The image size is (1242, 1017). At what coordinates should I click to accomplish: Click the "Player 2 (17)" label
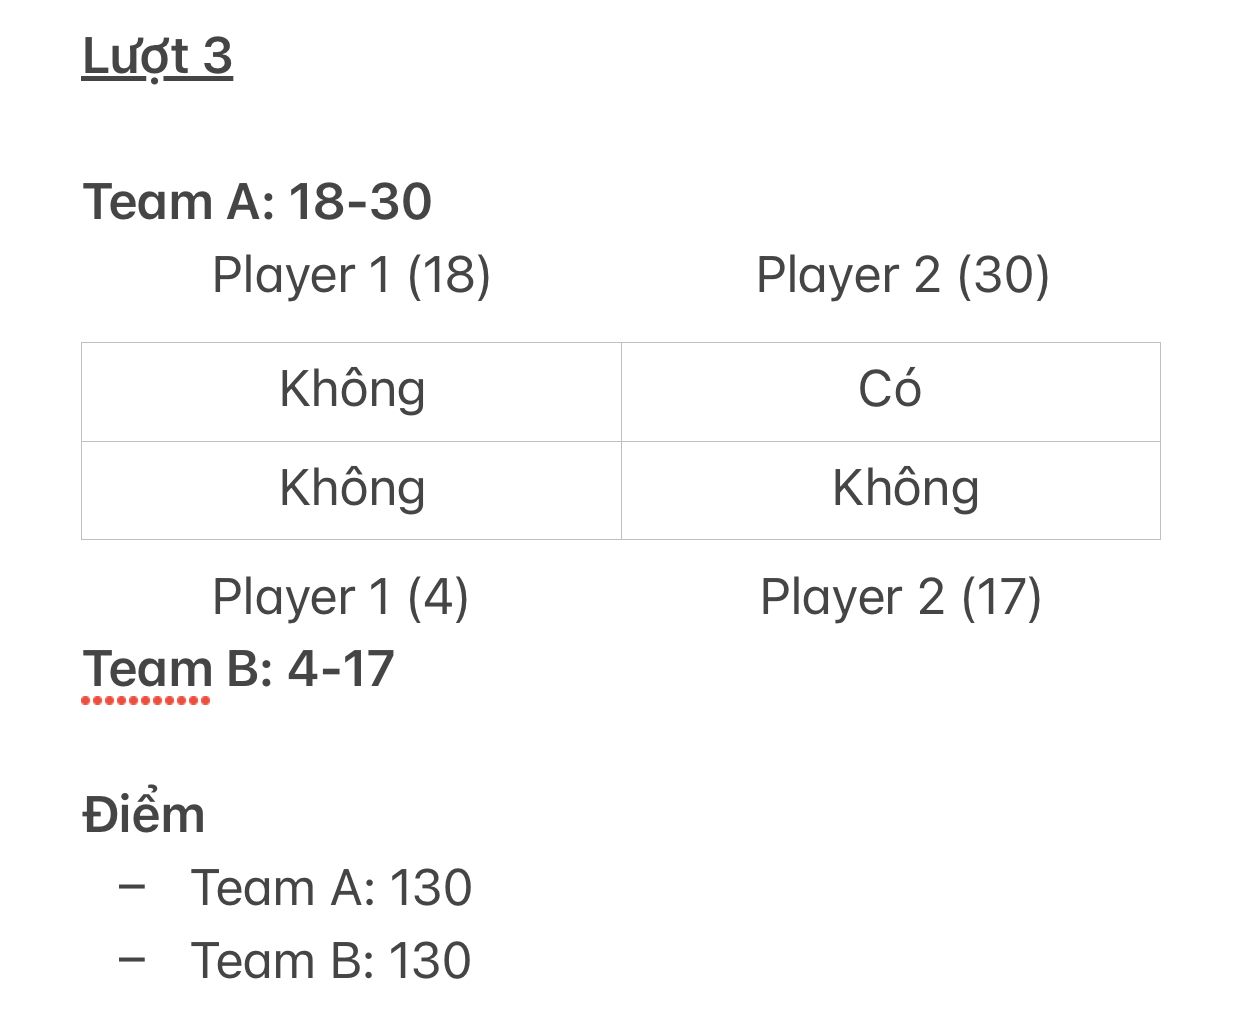click(901, 598)
